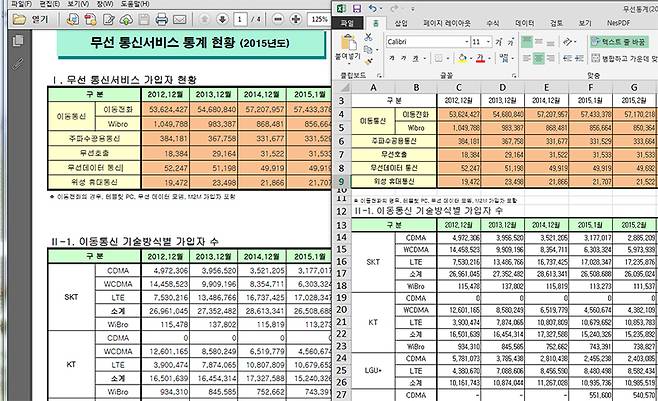Open the attachments paperclip panel in the PDF sidebar

(18, 64)
